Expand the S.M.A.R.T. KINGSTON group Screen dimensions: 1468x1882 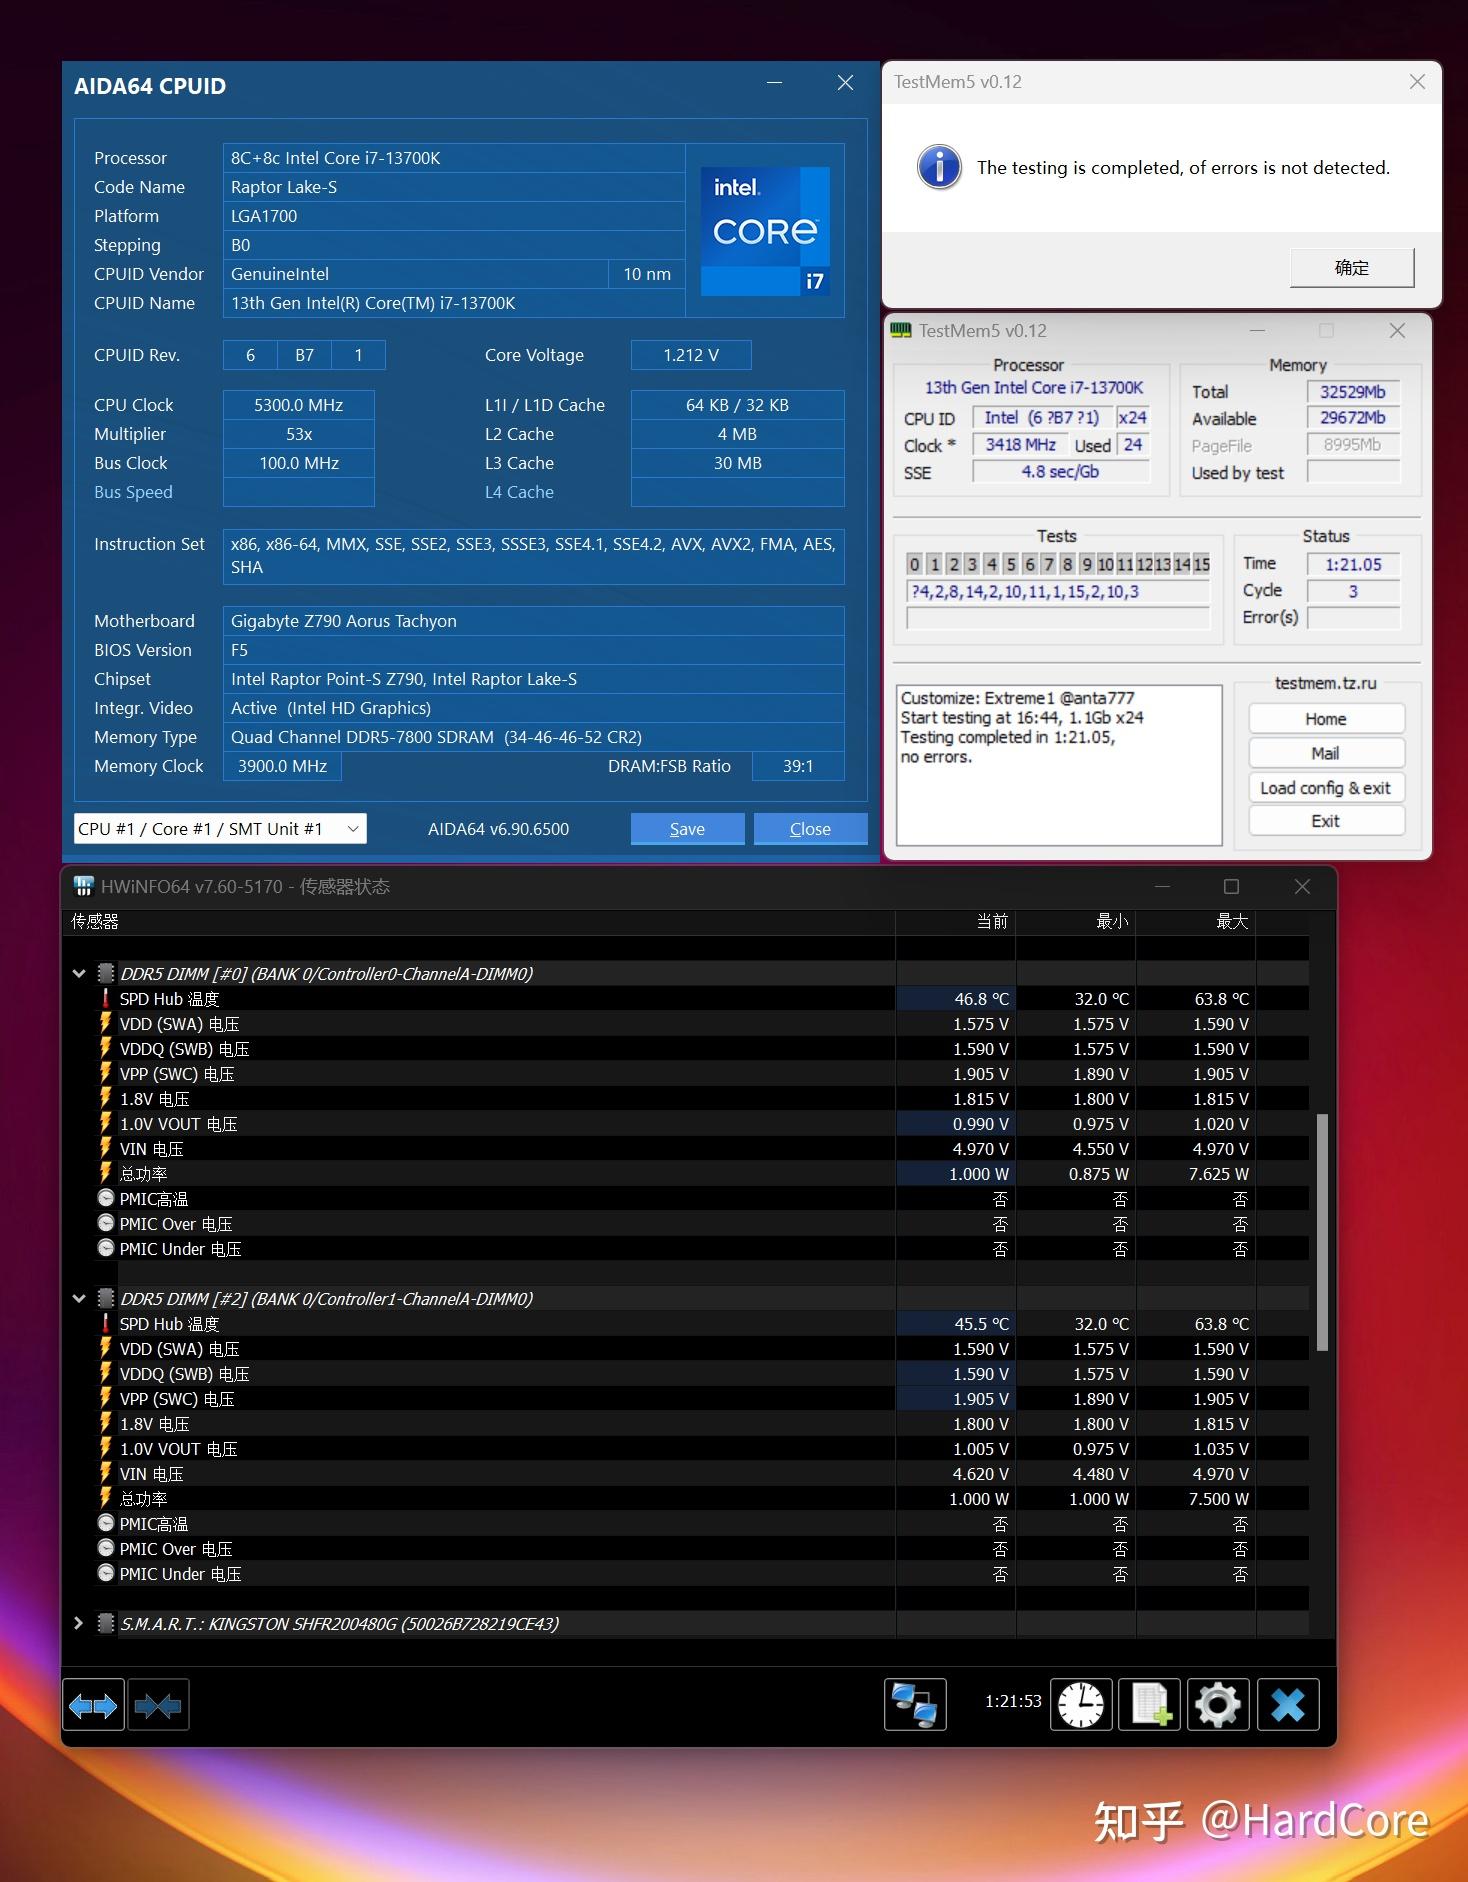point(79,1623)
